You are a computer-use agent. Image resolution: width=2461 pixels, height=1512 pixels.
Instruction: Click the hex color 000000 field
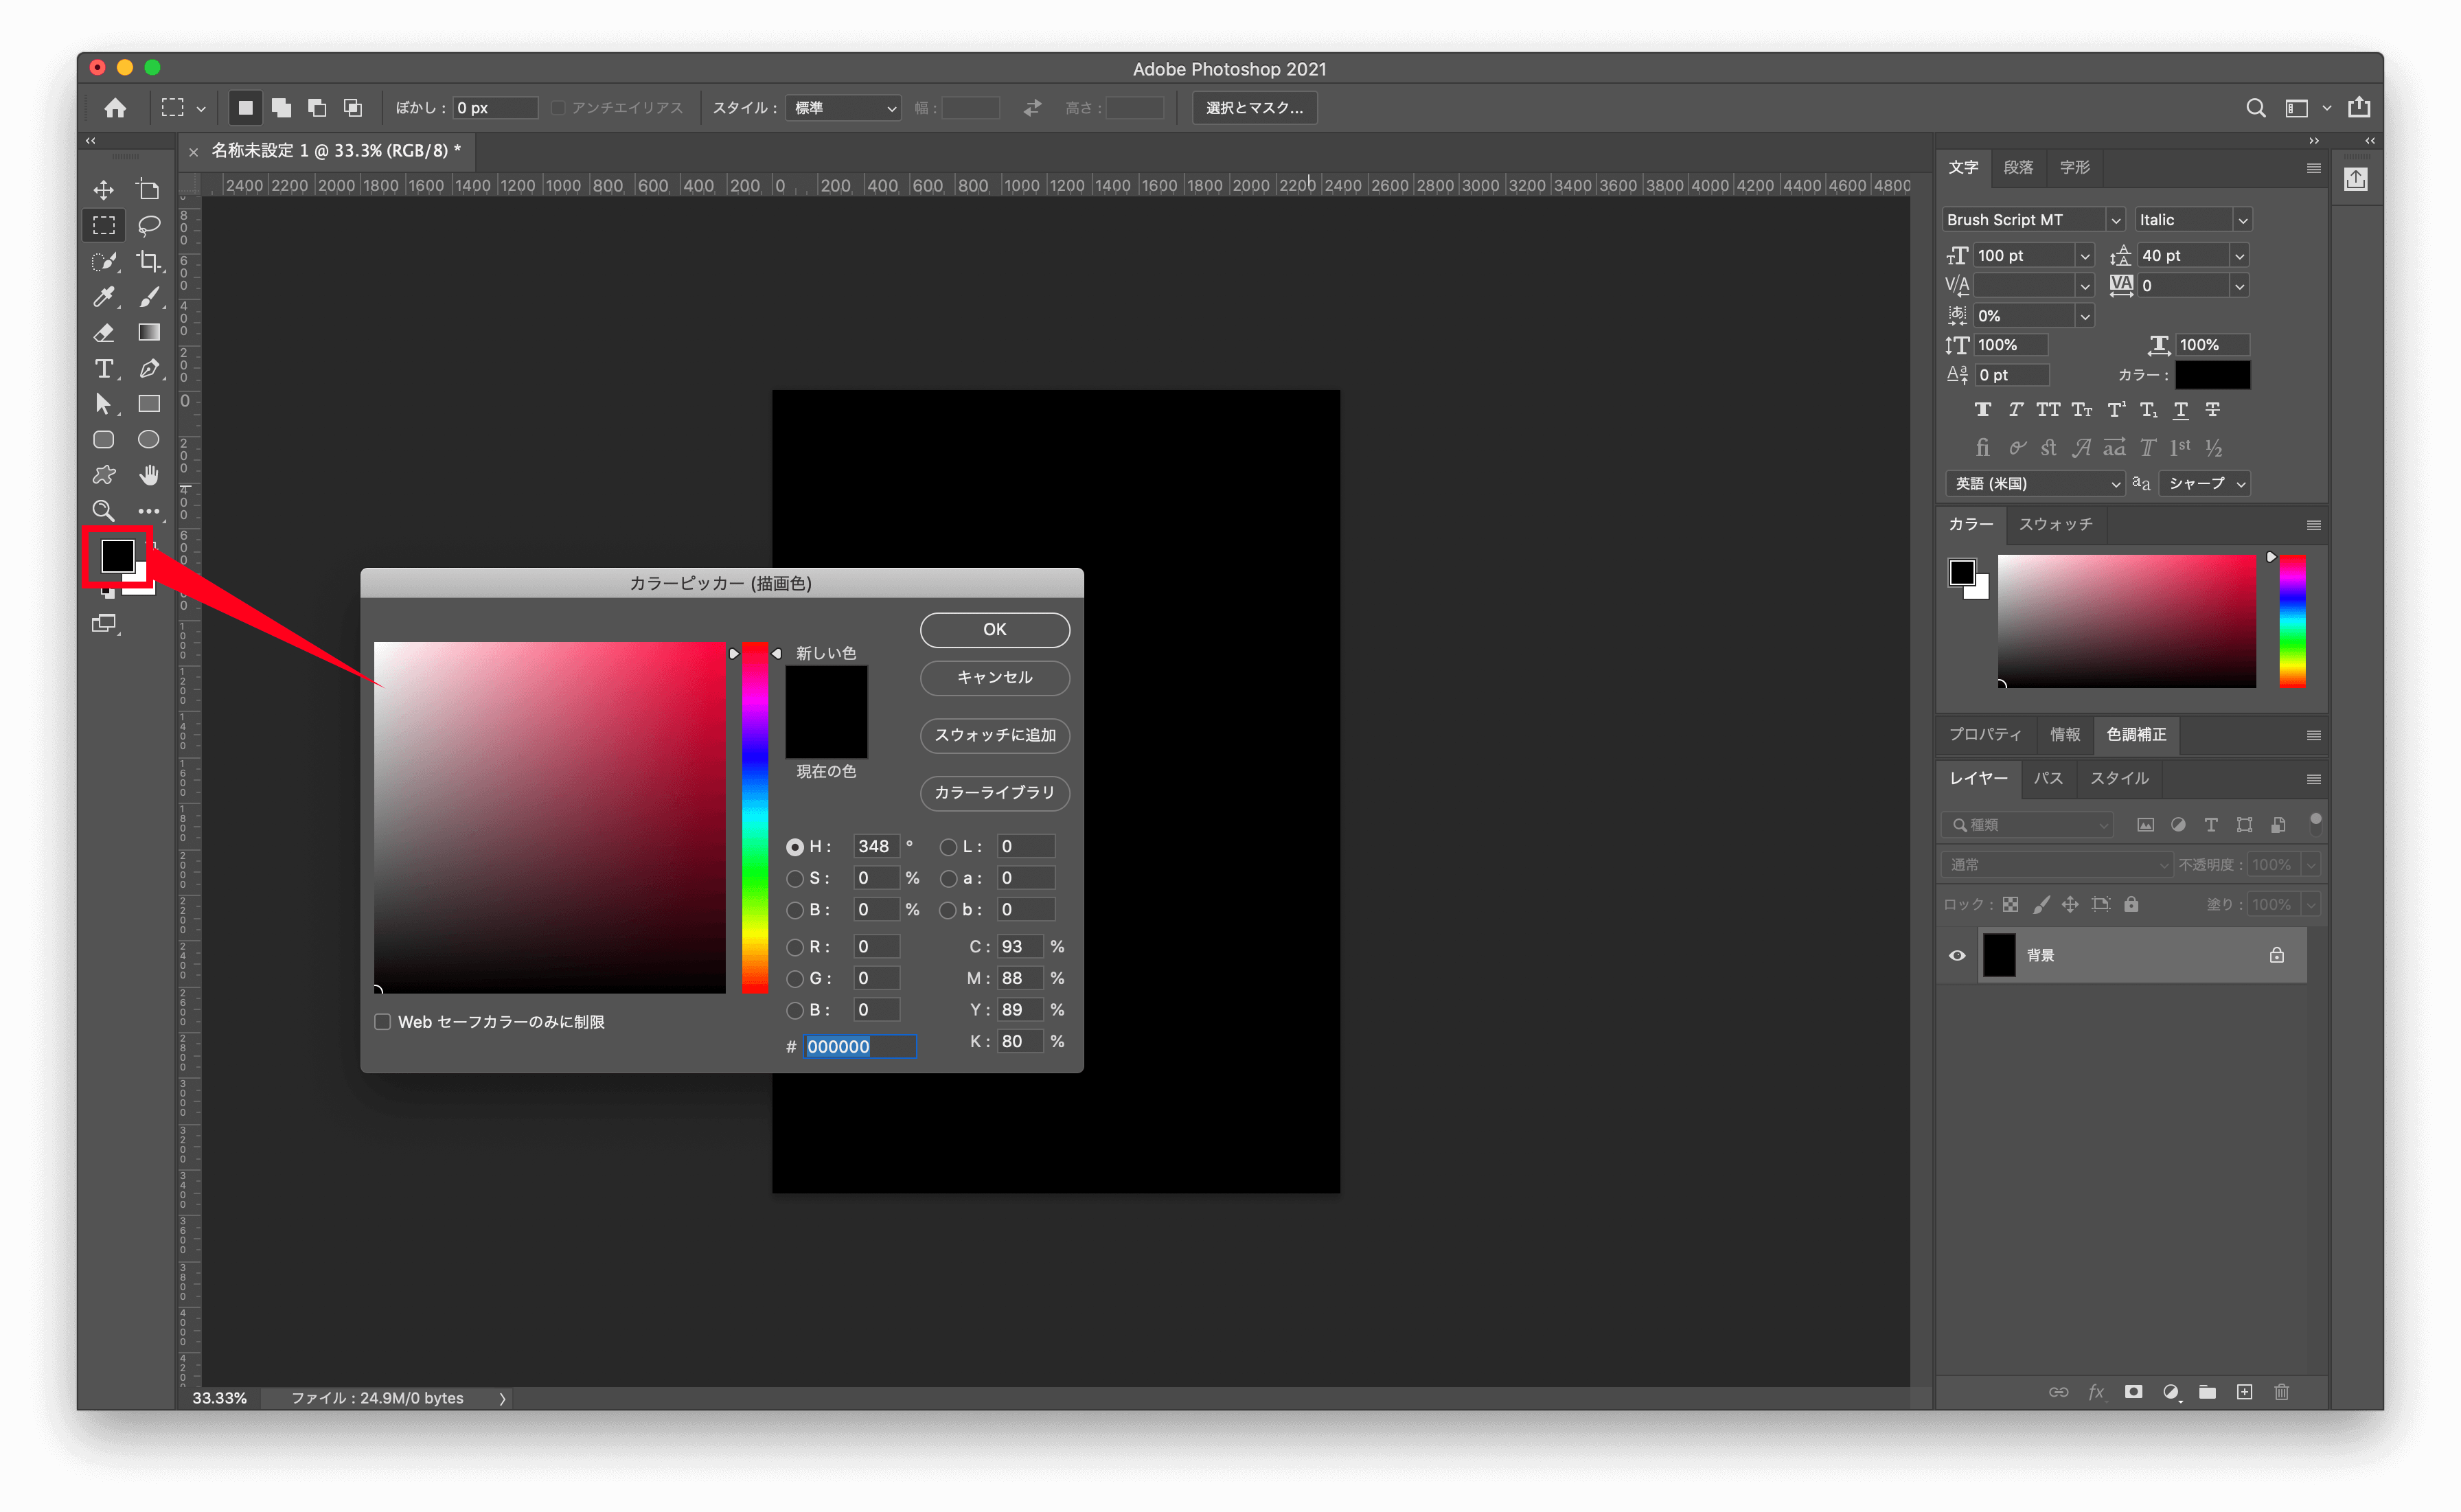click(x=860, y=1047)
